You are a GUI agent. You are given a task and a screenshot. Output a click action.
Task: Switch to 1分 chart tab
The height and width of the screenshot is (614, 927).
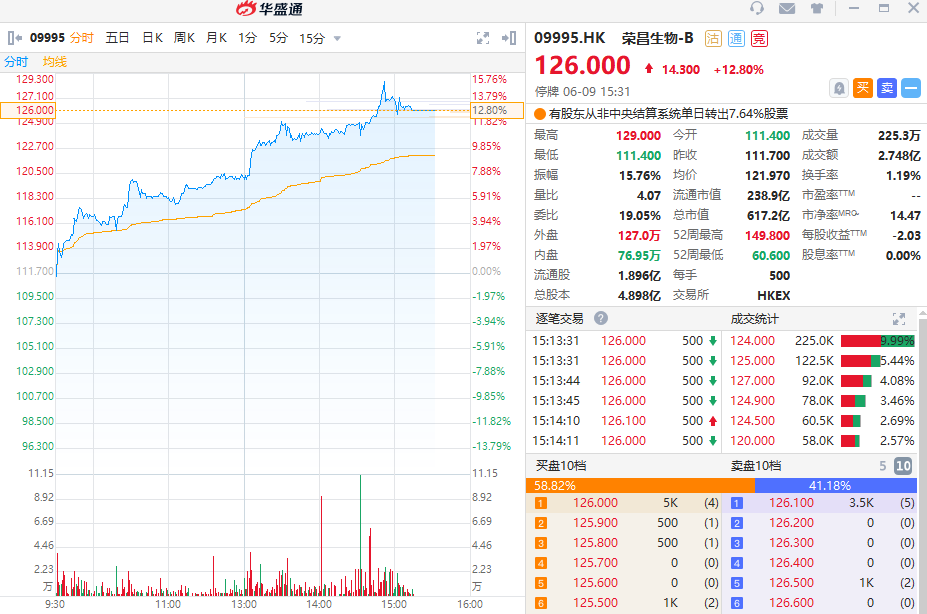tap(248, 38)
